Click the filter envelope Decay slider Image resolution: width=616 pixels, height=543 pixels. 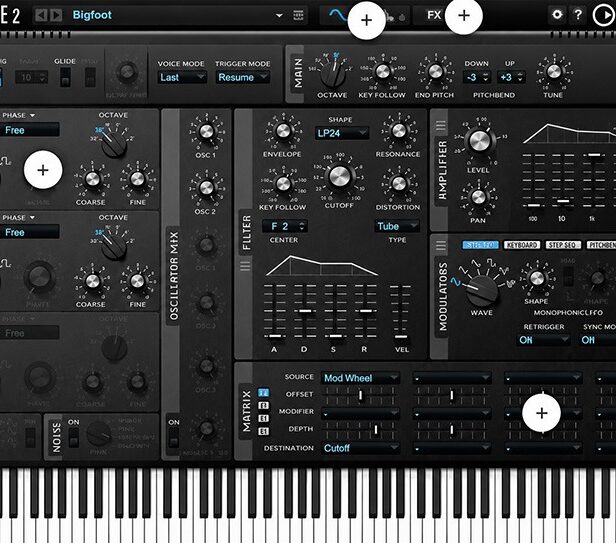point(305,312)
